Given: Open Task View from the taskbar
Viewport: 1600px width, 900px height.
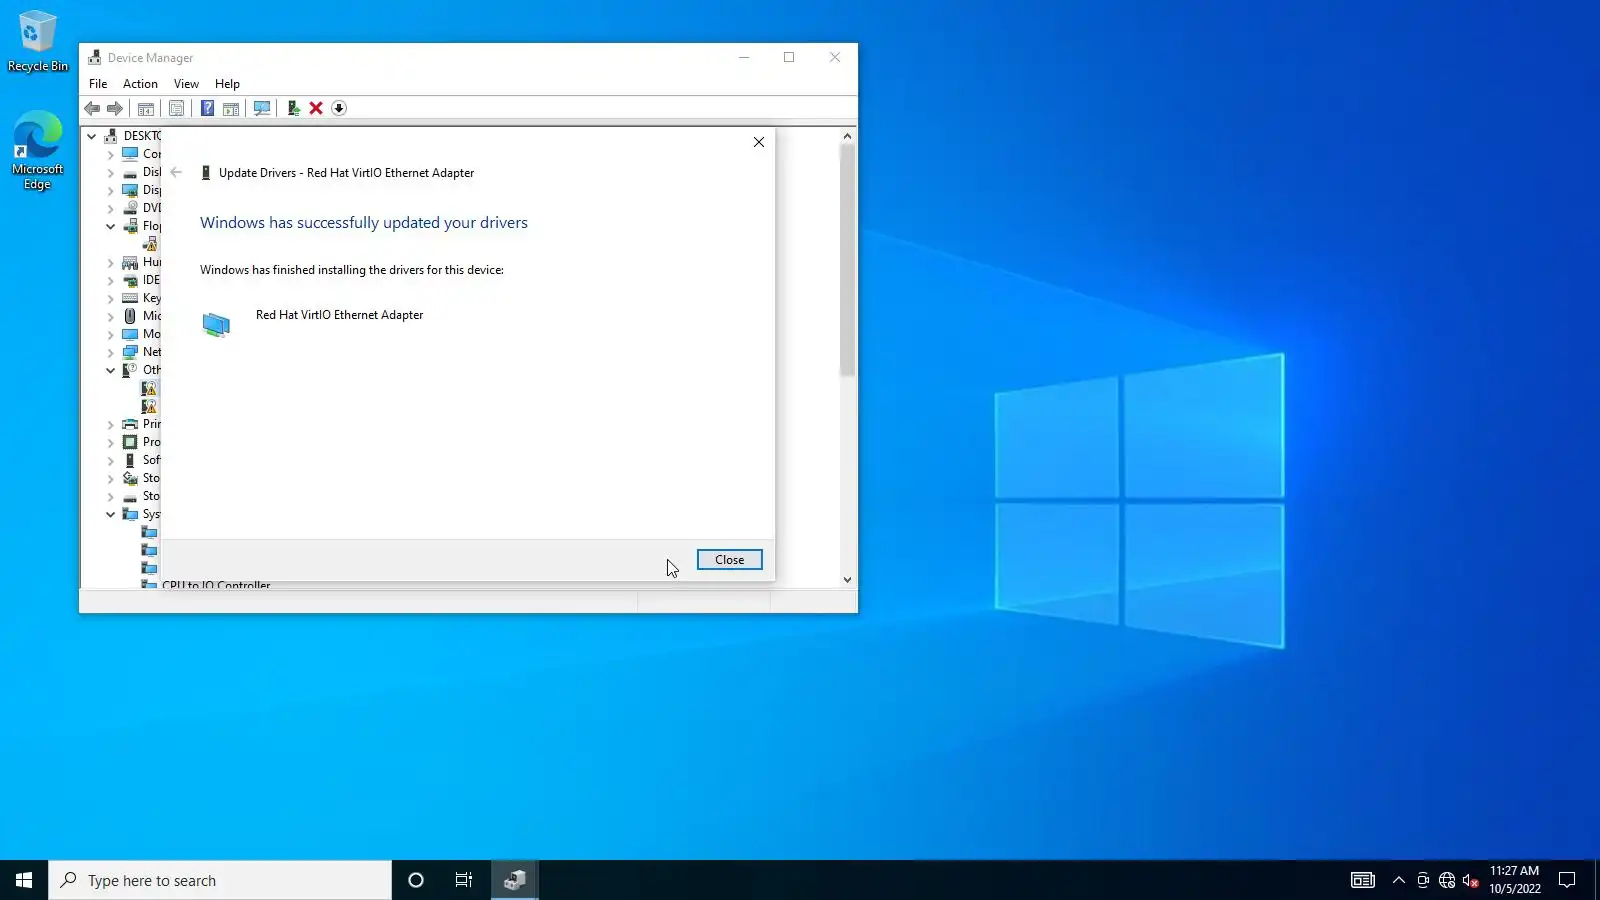Looking at the screenshot, I should (x=464, y=880).
